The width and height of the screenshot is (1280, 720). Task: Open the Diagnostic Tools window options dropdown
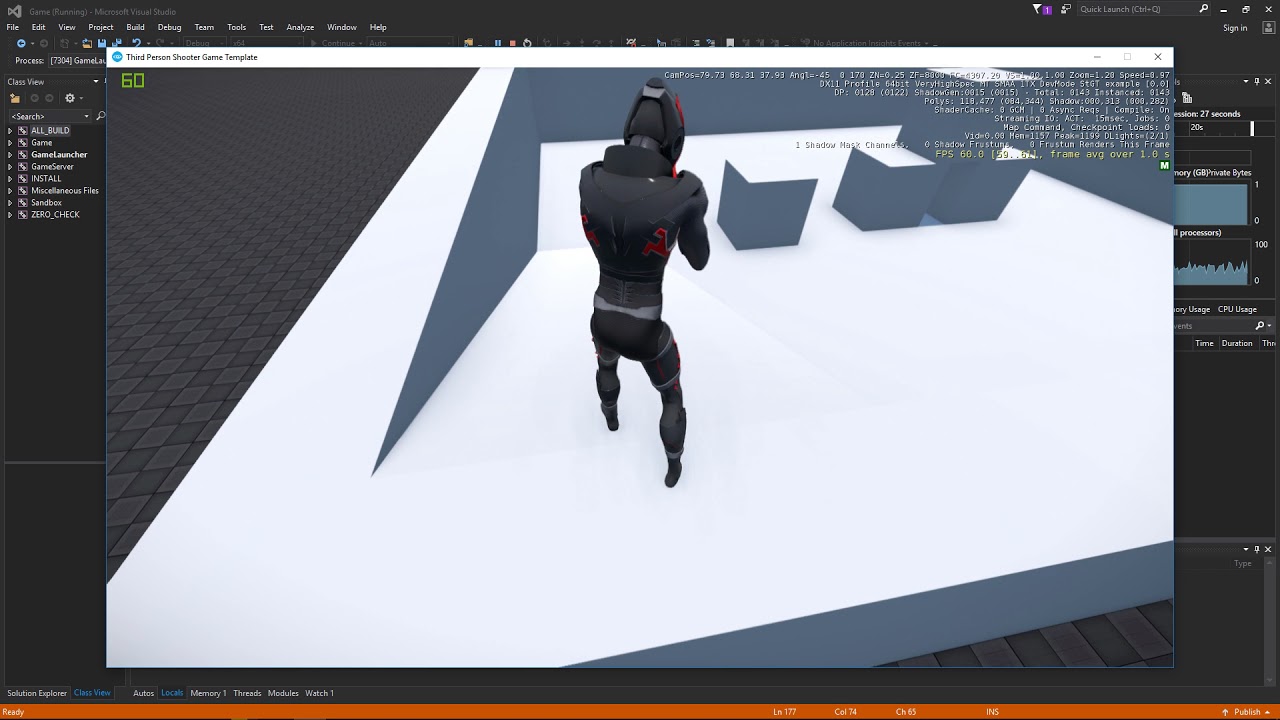coord(1246,81)
